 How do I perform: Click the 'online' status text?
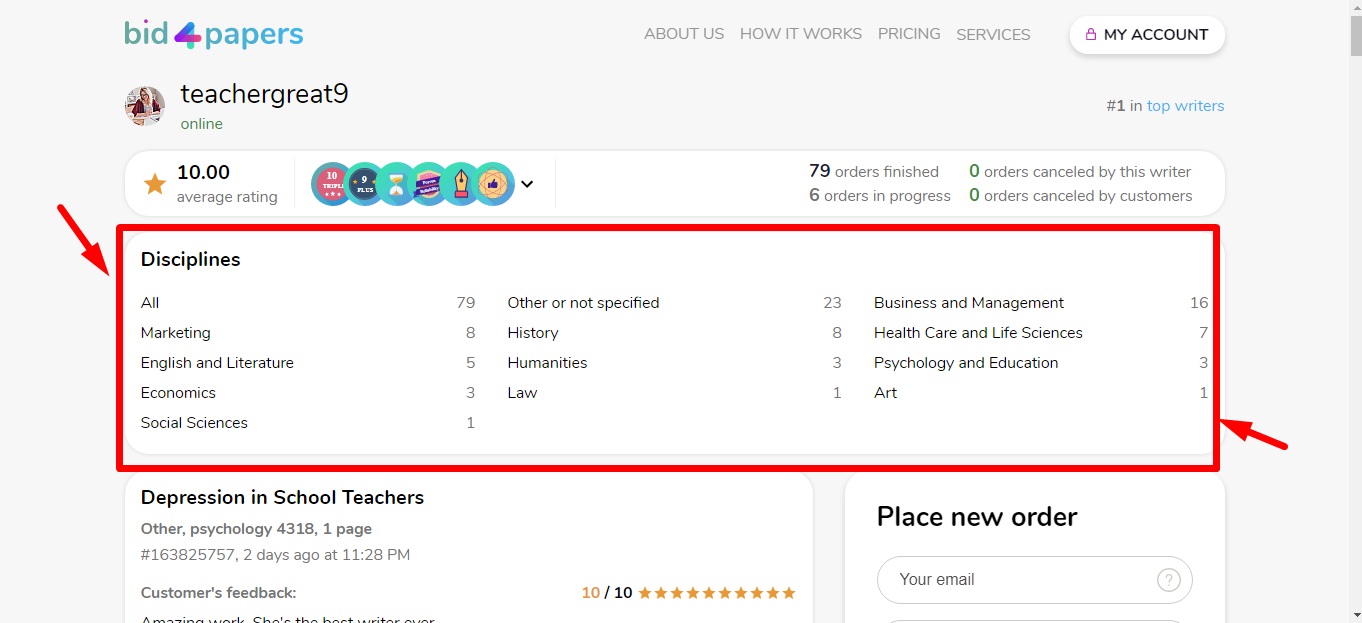coord(202,124)
